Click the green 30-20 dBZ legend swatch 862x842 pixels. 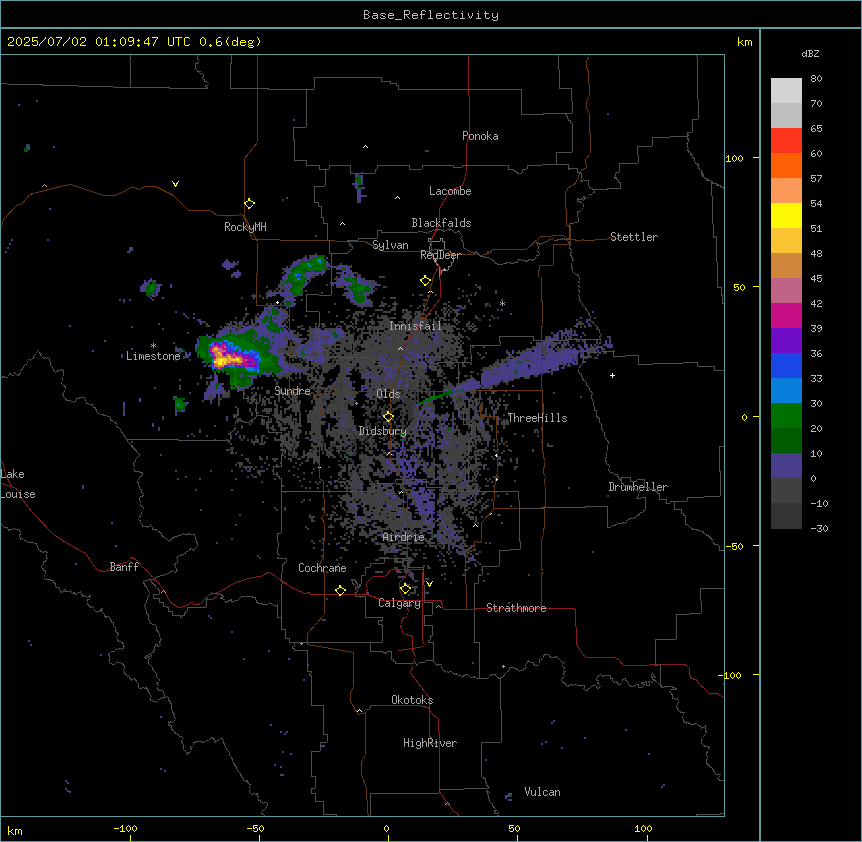pyautogui.click(x=786, y=416)
